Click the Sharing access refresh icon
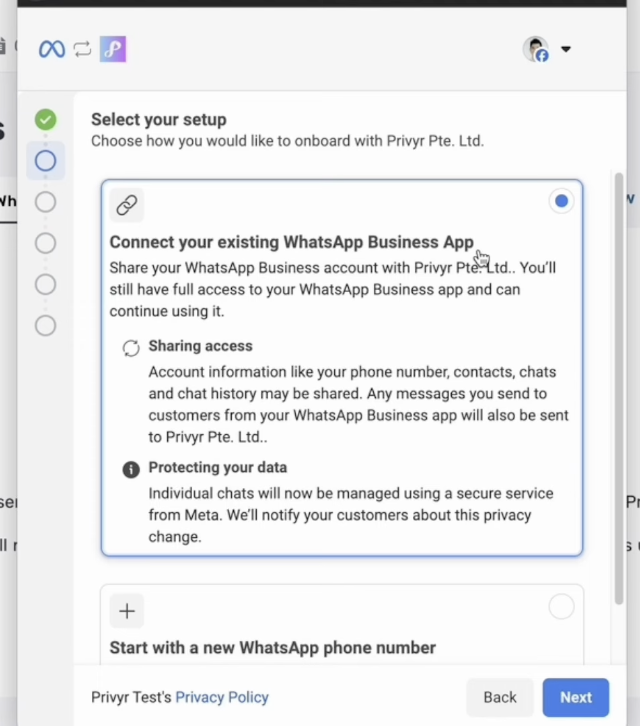 coord(131,348)
